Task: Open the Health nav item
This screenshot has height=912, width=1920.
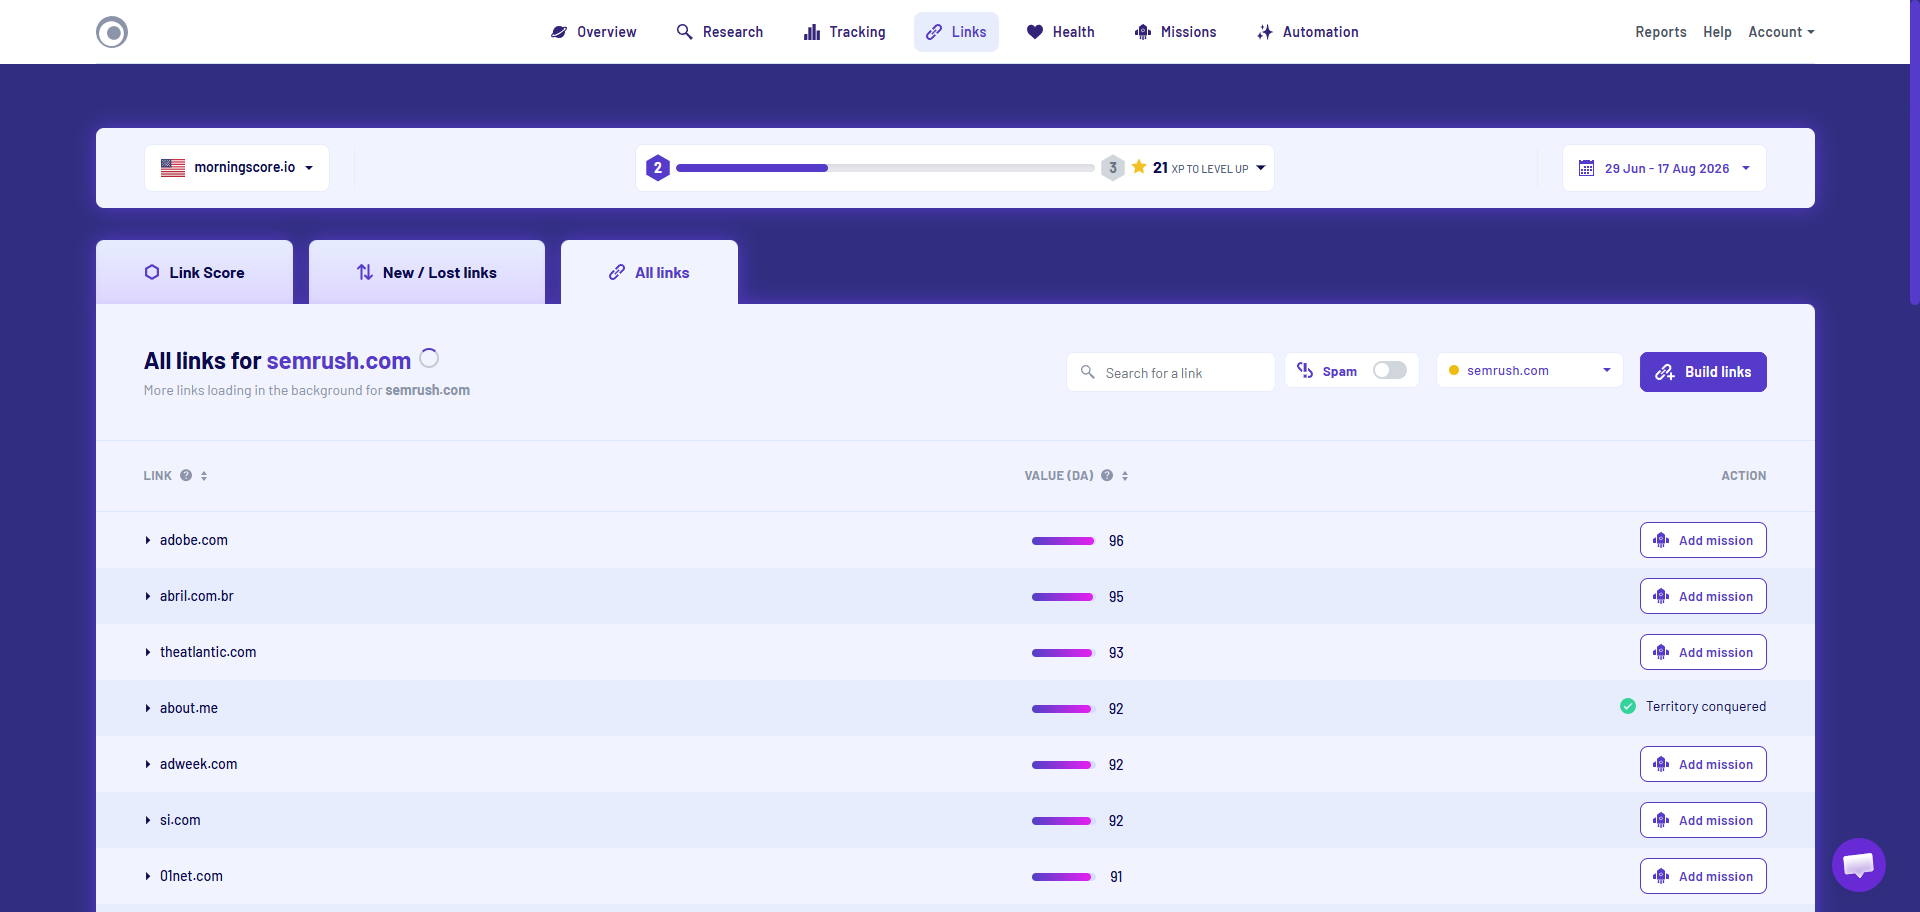Action: (1061, 32)
